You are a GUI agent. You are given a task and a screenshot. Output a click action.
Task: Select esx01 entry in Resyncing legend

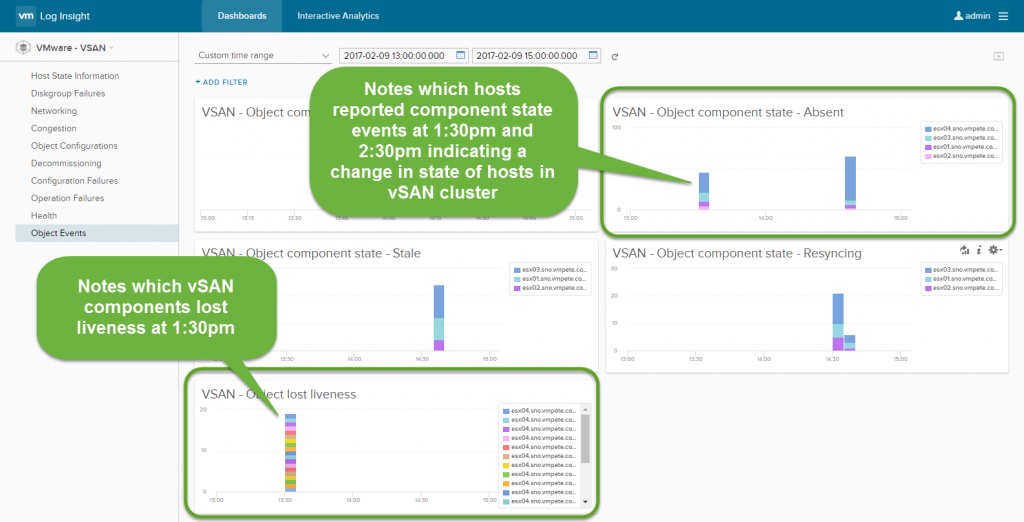point(961,278)
